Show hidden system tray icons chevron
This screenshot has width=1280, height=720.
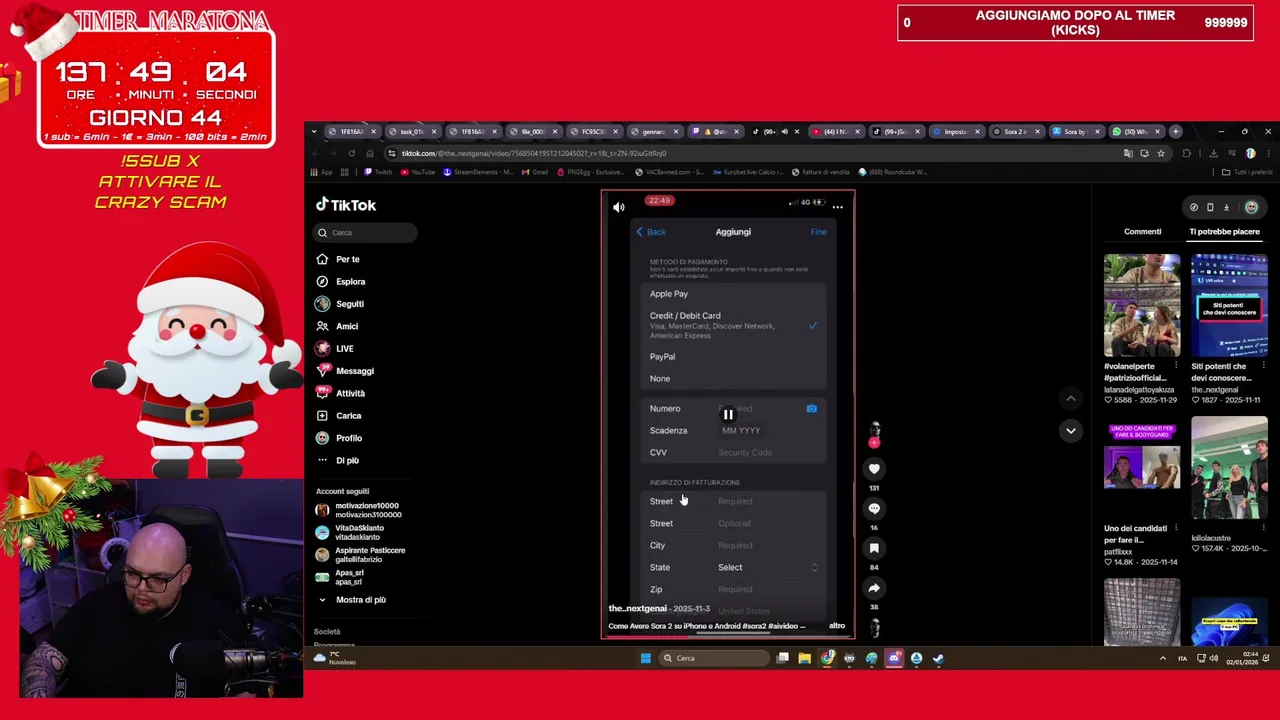(1162, 658)
